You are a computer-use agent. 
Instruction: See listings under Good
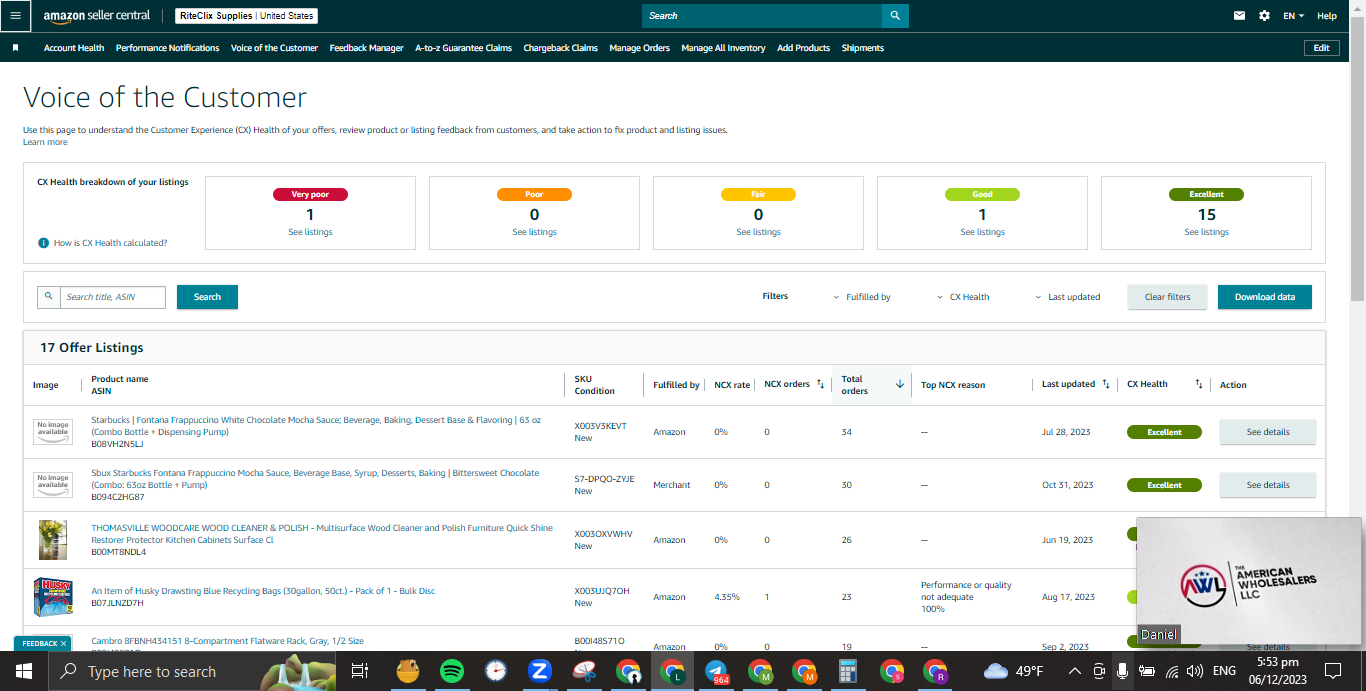pyautogui.click(x=983, y=232)
